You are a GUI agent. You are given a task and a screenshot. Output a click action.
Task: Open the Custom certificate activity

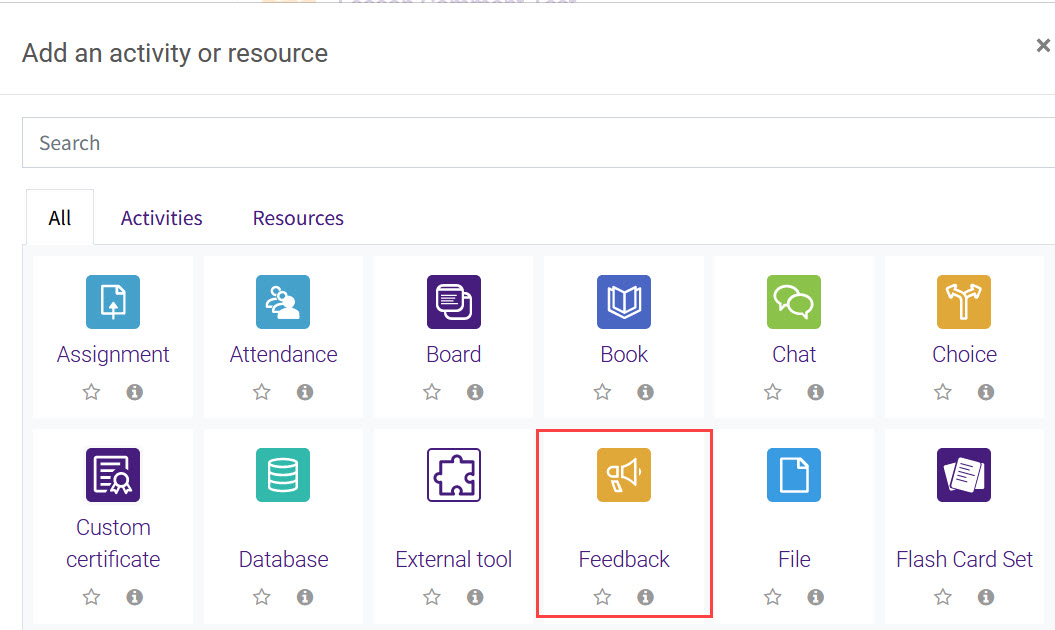click(113, 475)
